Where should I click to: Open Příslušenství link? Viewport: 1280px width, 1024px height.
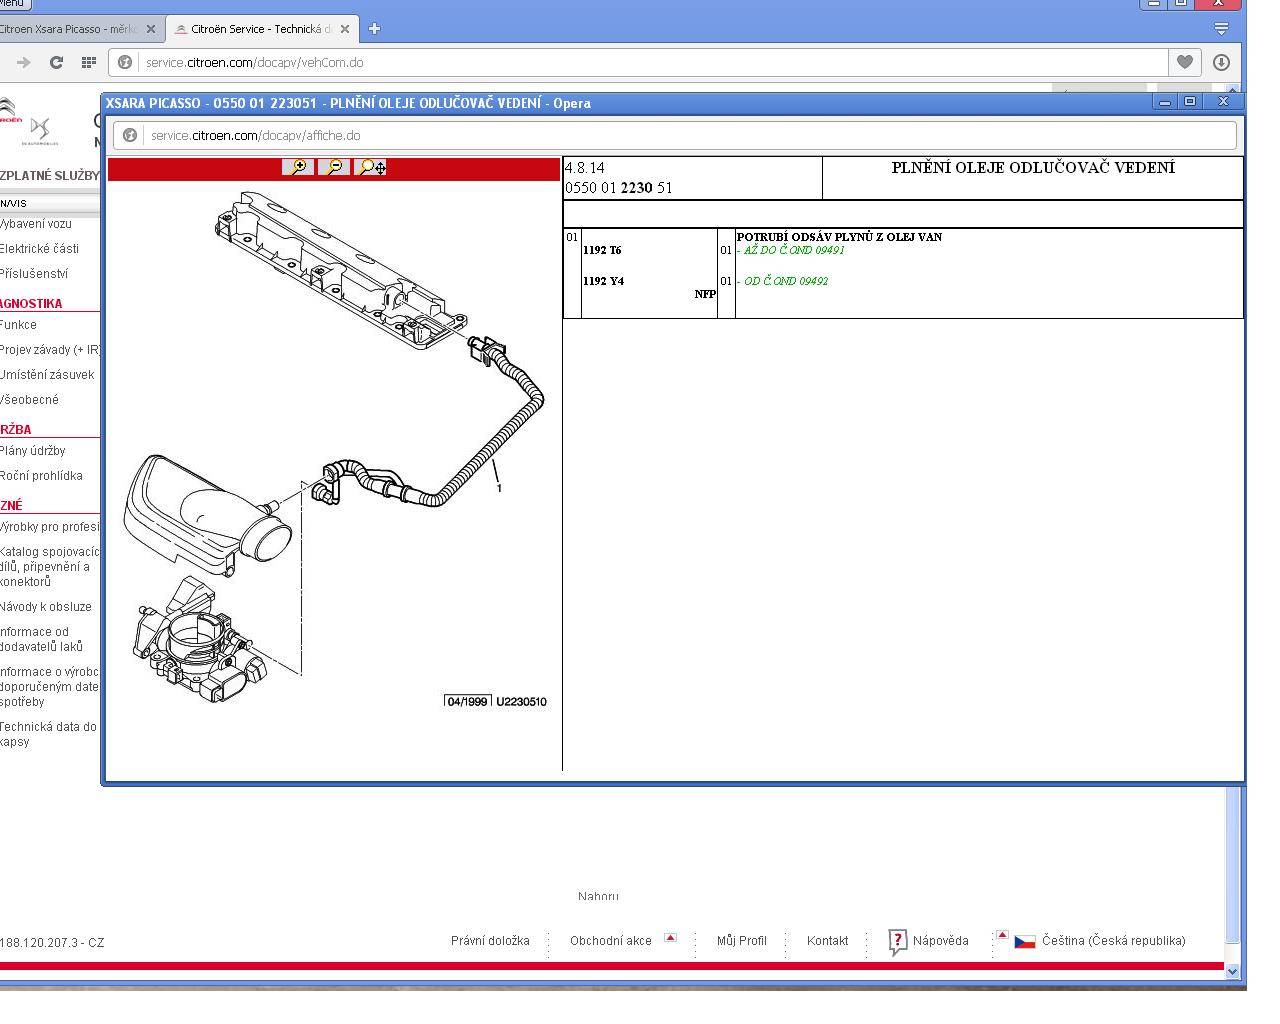[34, 274]
